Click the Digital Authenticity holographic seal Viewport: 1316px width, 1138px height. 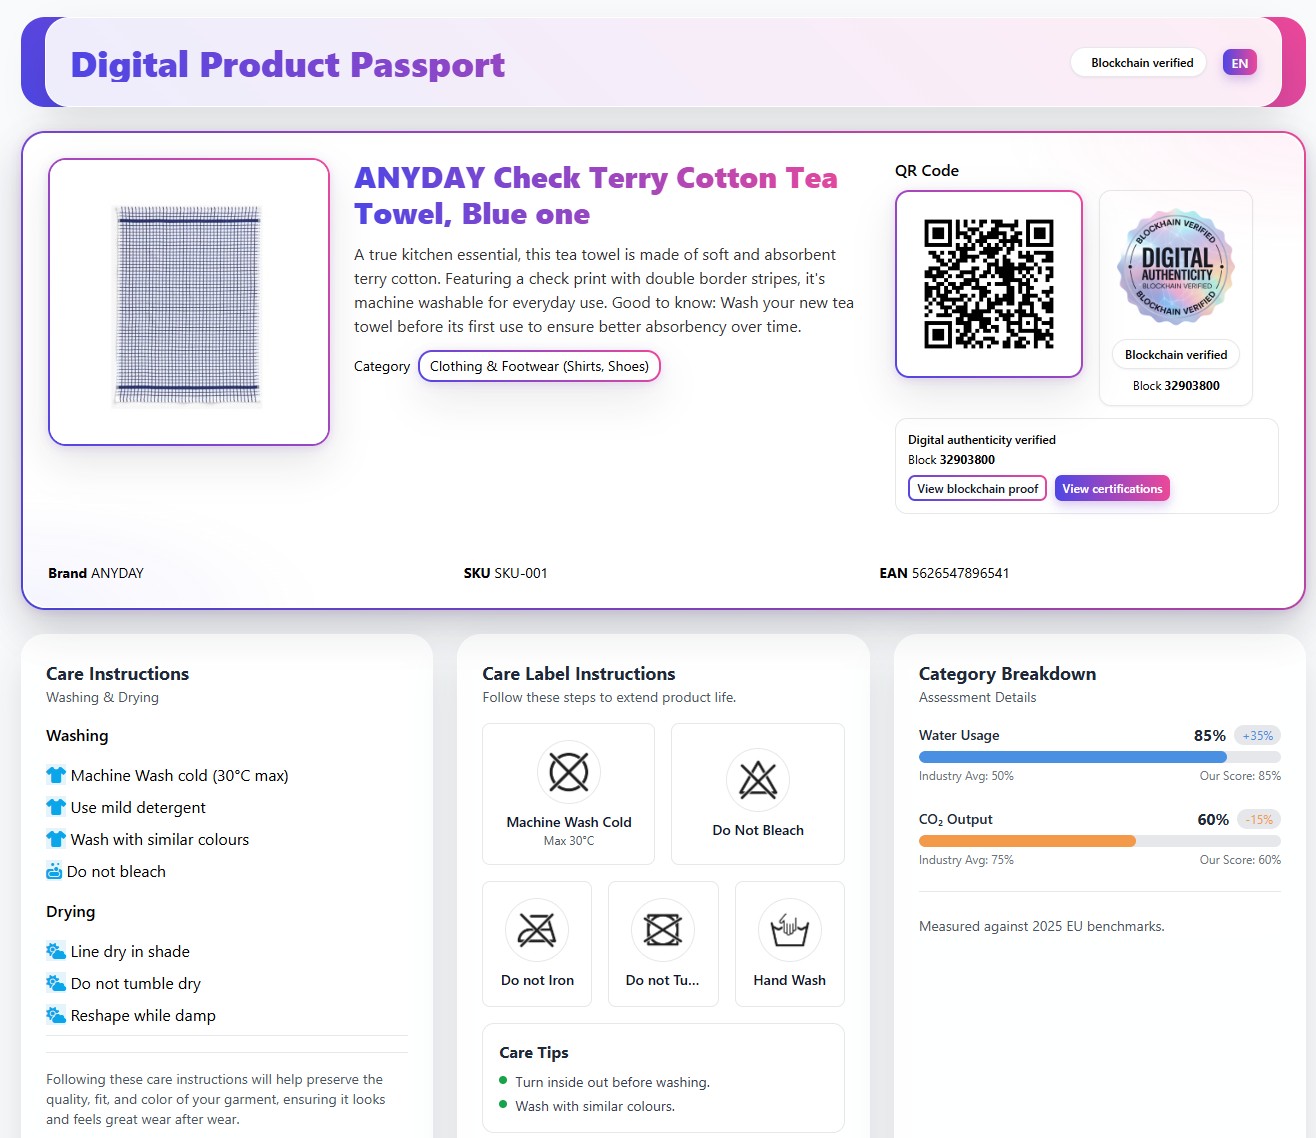tap(1175, 267)
